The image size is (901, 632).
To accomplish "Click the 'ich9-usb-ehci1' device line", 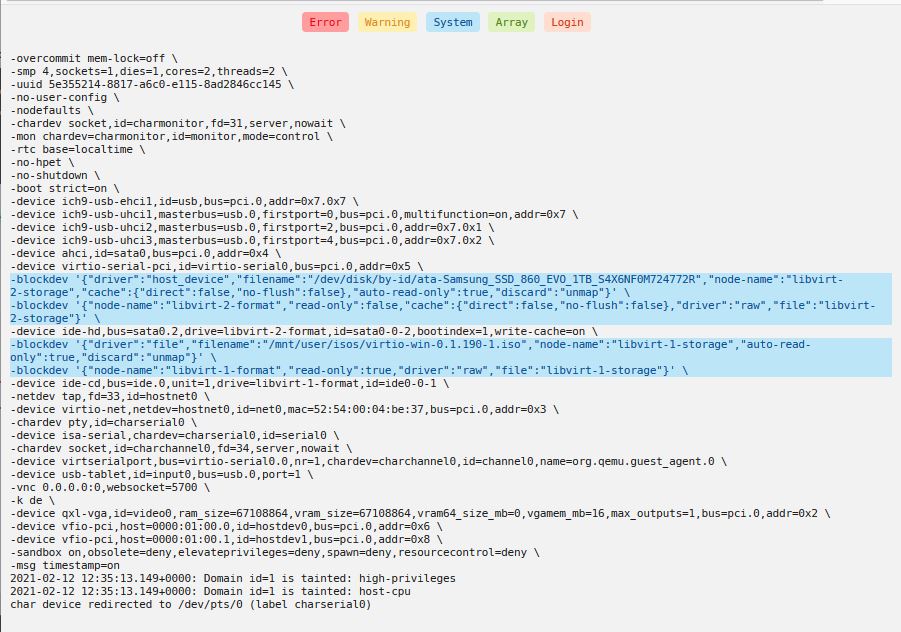I will (x=184, y=202).
